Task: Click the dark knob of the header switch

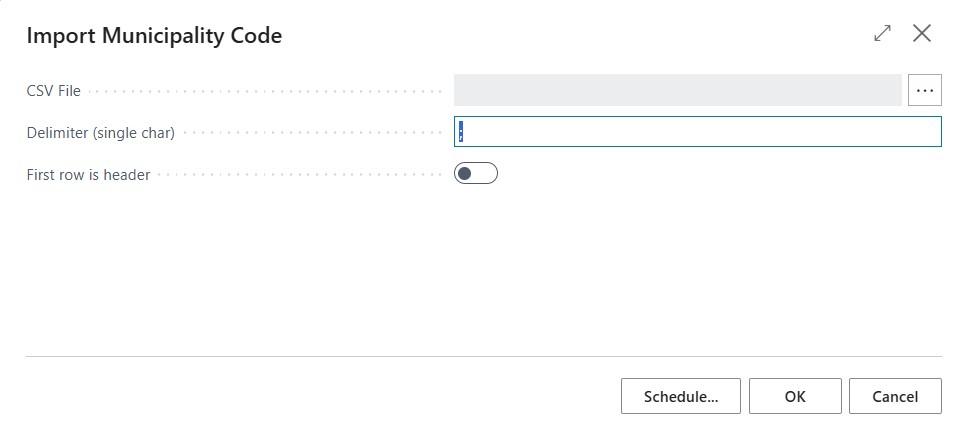Action: (464, 174)
